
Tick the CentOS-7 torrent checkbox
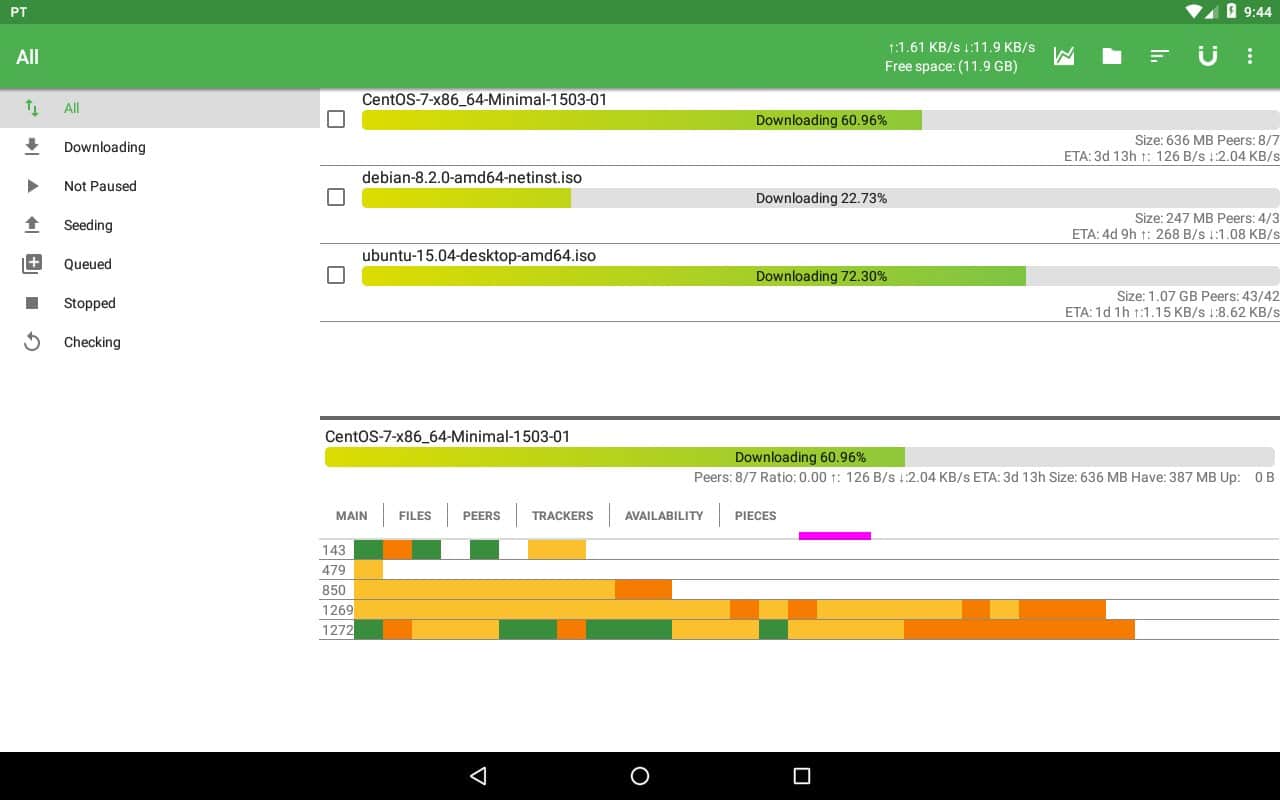pos(336,119)
